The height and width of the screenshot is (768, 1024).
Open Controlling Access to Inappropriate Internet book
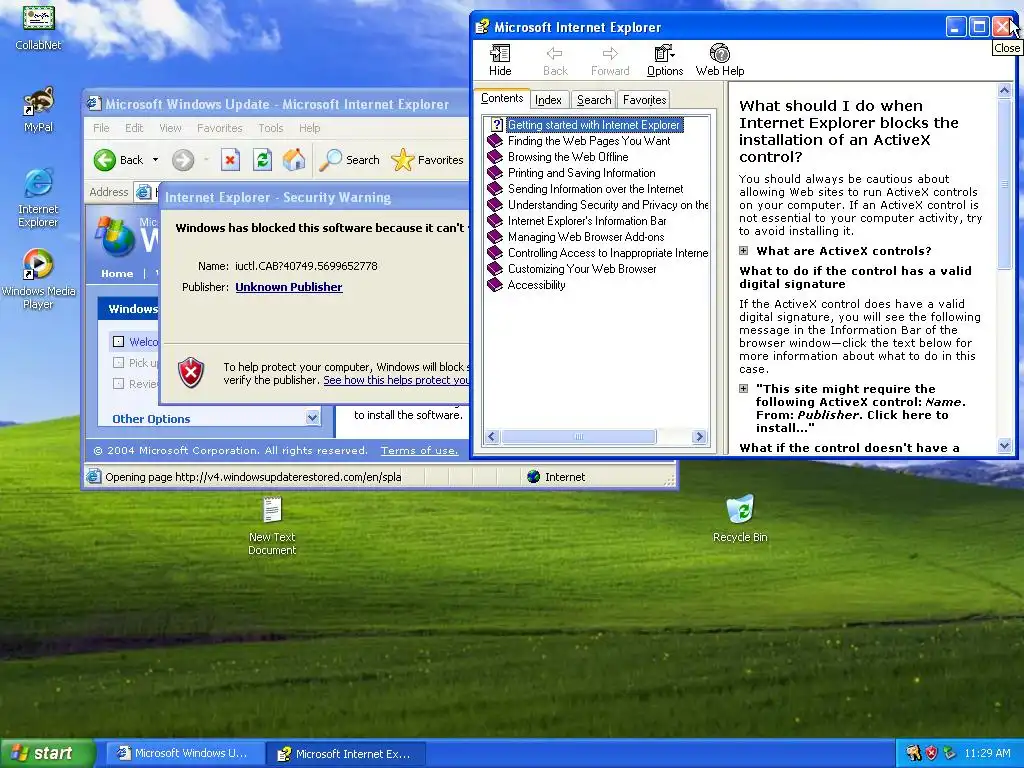pos(598,253)
